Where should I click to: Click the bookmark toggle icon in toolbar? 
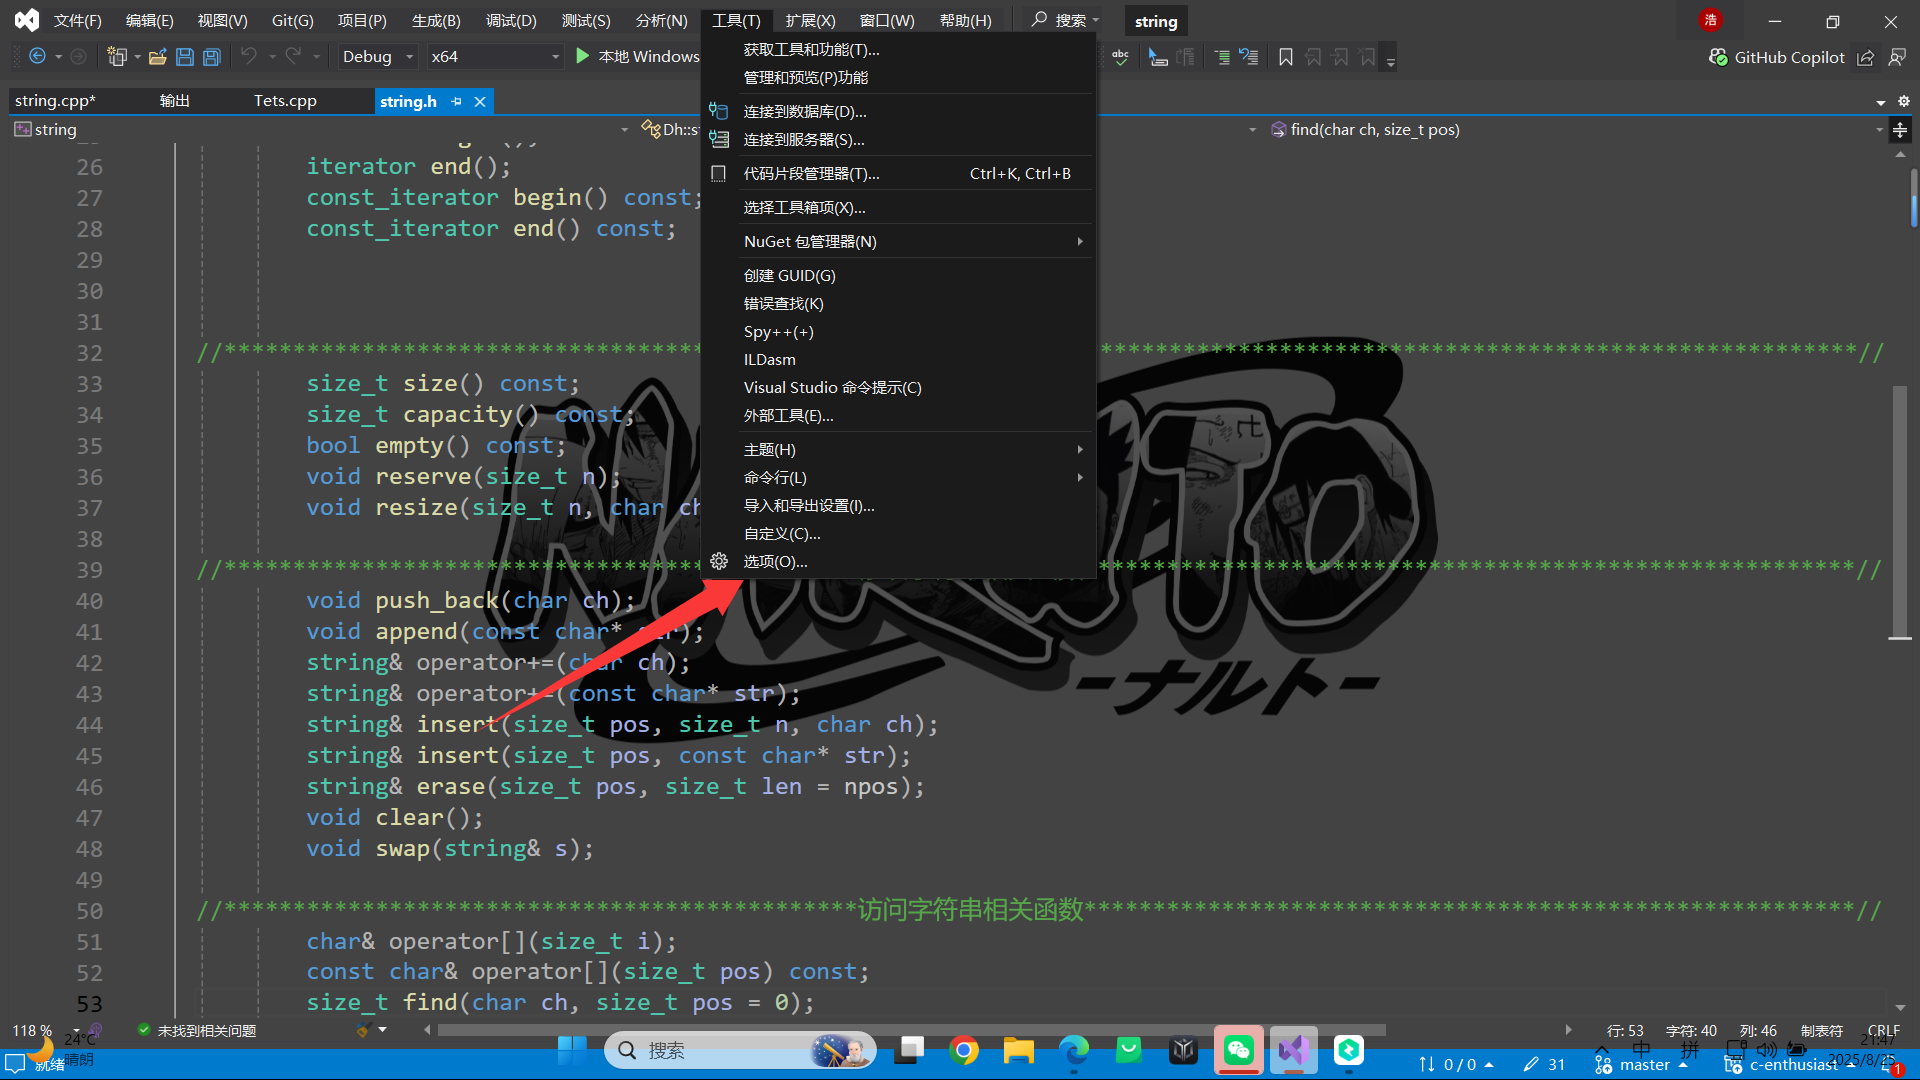pyautogui.click(x=1286, y=57)
